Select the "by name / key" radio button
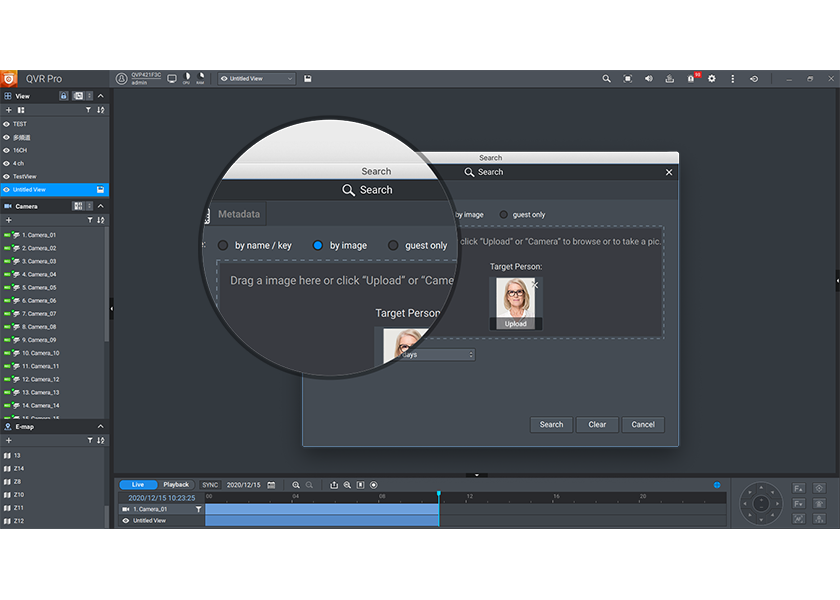This screenshot has width=840, height=600. point(223,245)
